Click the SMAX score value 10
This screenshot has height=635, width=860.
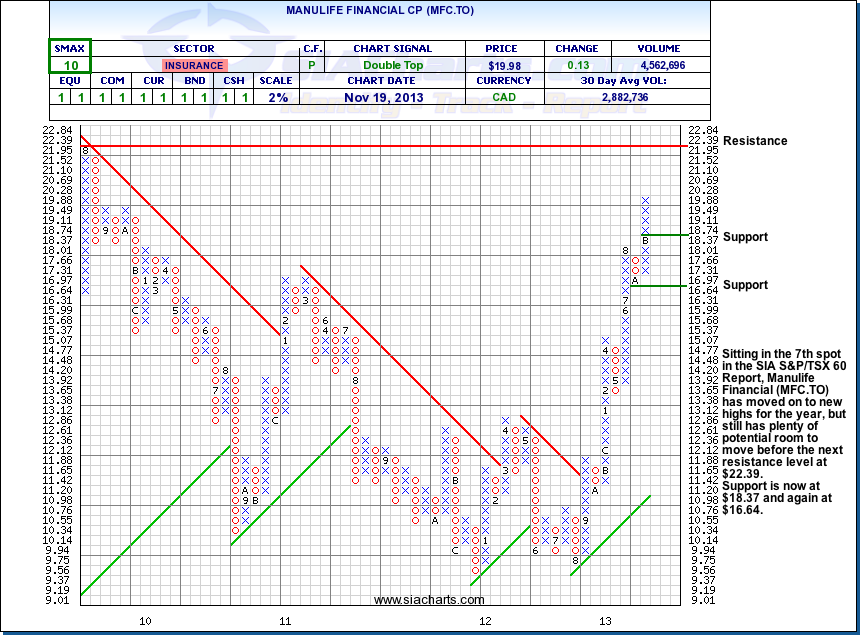(69, 65)
